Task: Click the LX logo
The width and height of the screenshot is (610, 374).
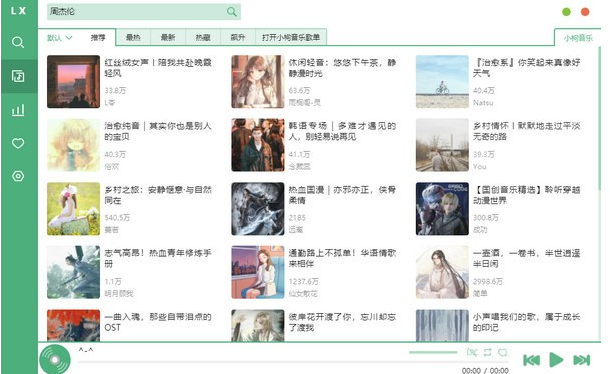Action: [x=18, y=11]
